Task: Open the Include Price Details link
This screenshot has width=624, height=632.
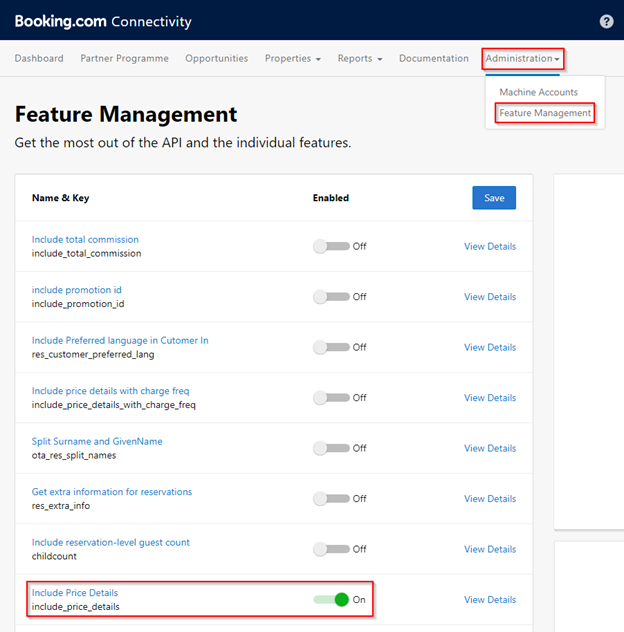Action: pyautogui.click(x=75, y=593)
